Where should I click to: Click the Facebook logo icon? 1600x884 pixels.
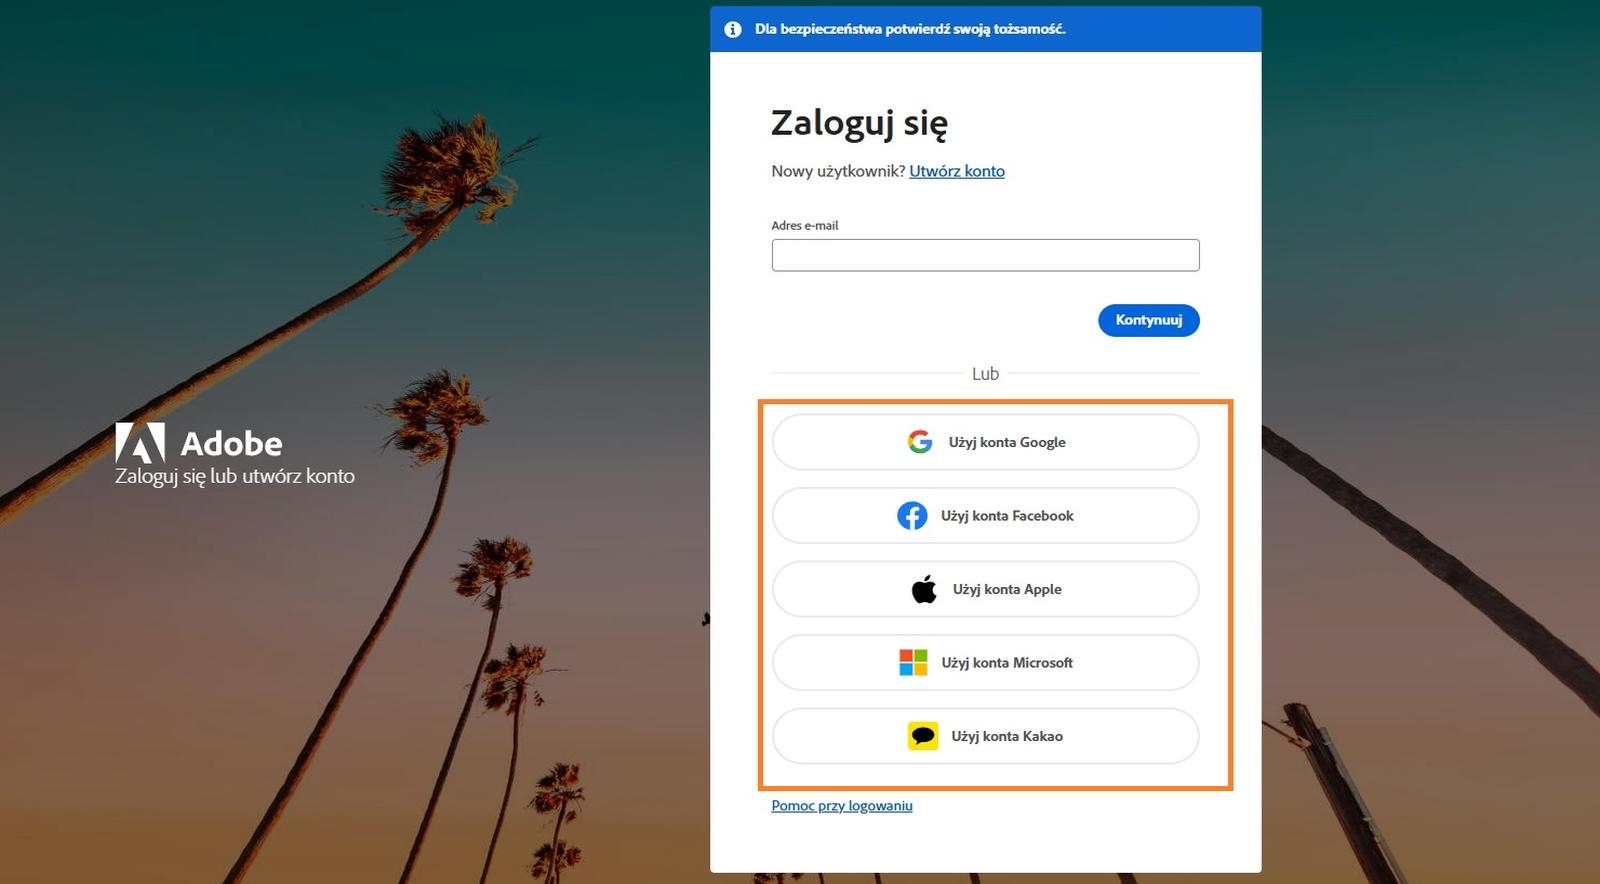coord(912,516)
